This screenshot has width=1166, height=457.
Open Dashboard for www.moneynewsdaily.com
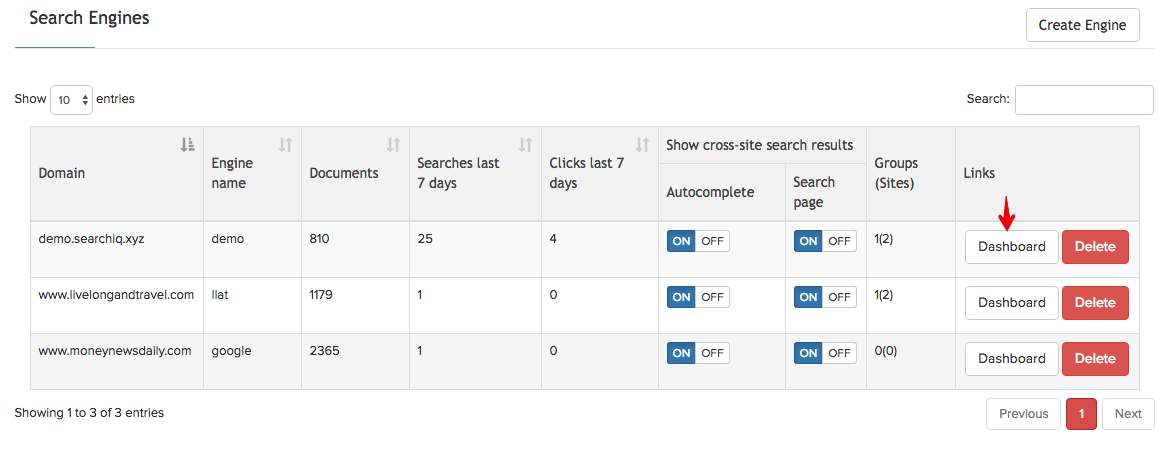[1011, 359]
